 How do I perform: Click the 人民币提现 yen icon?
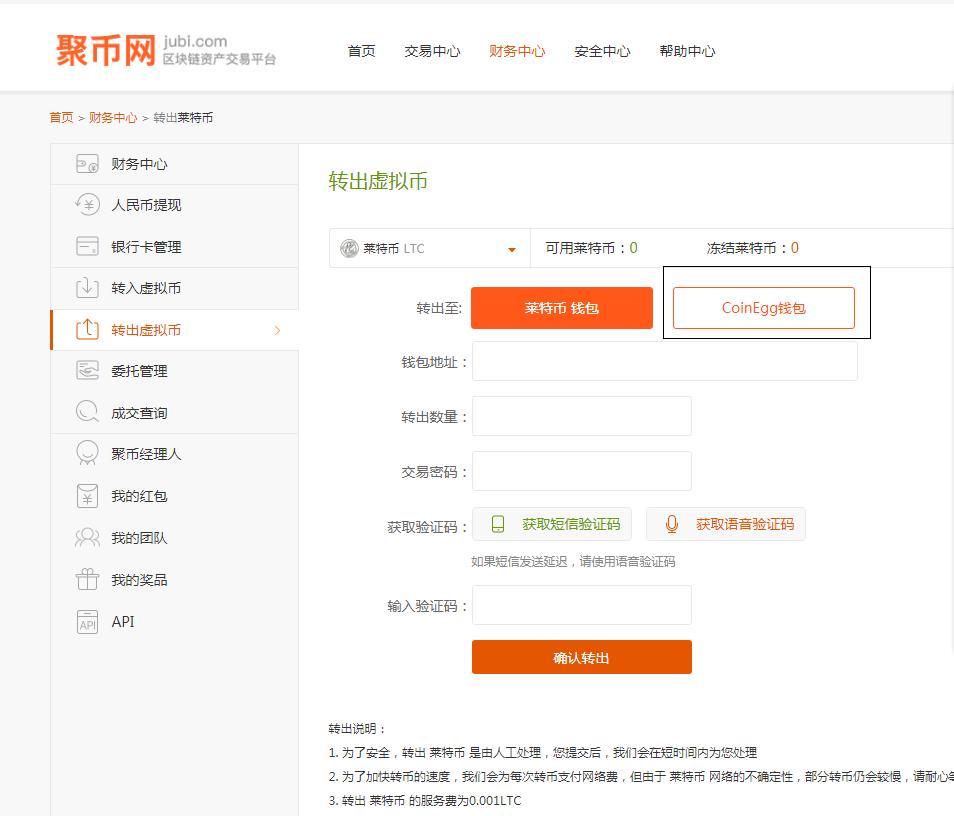pos(88,205)
